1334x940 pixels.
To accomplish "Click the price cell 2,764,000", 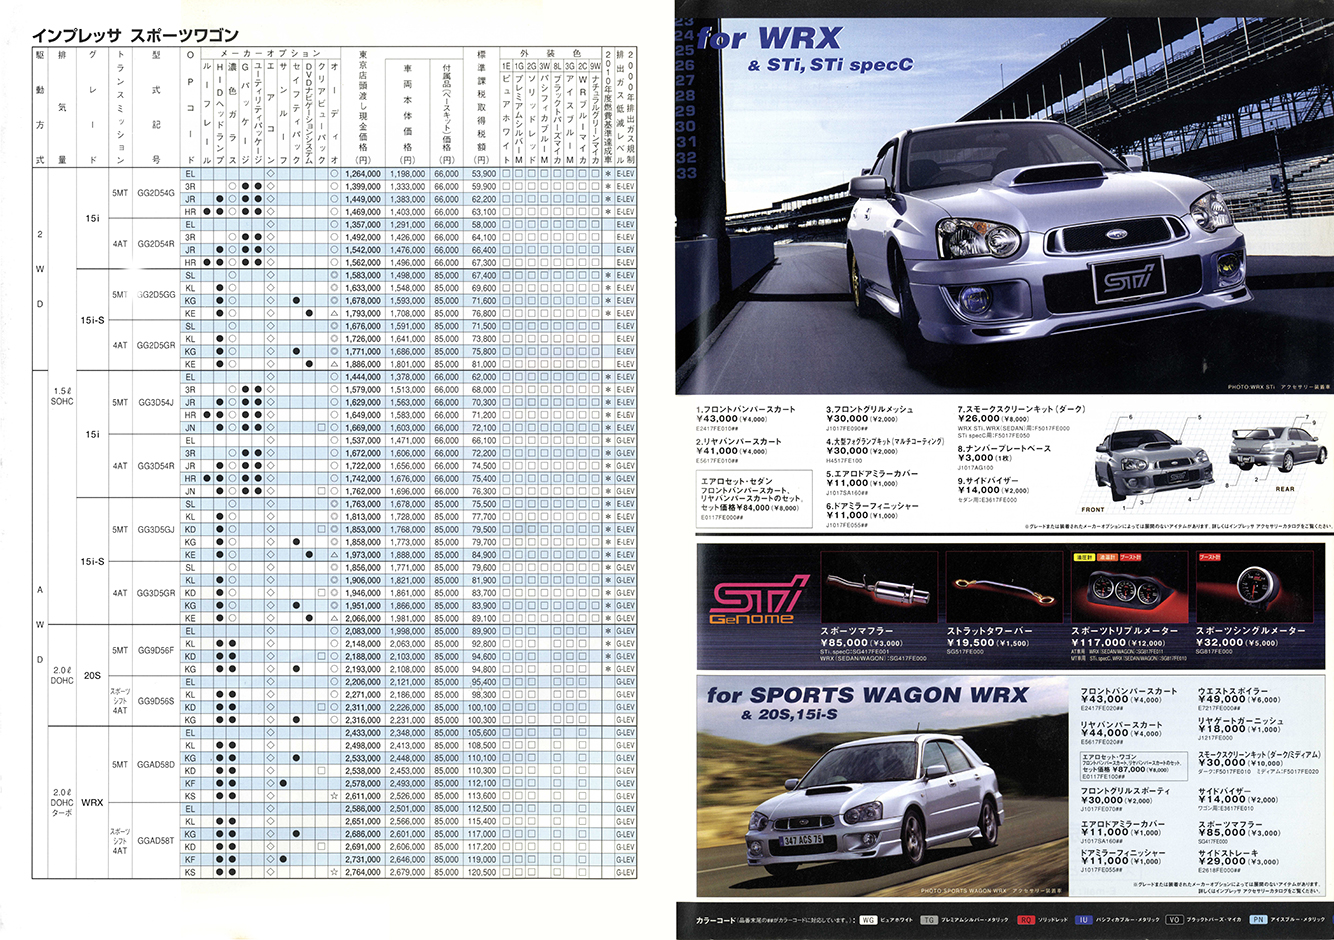I will pyautogui.click(x=363, y=872).
